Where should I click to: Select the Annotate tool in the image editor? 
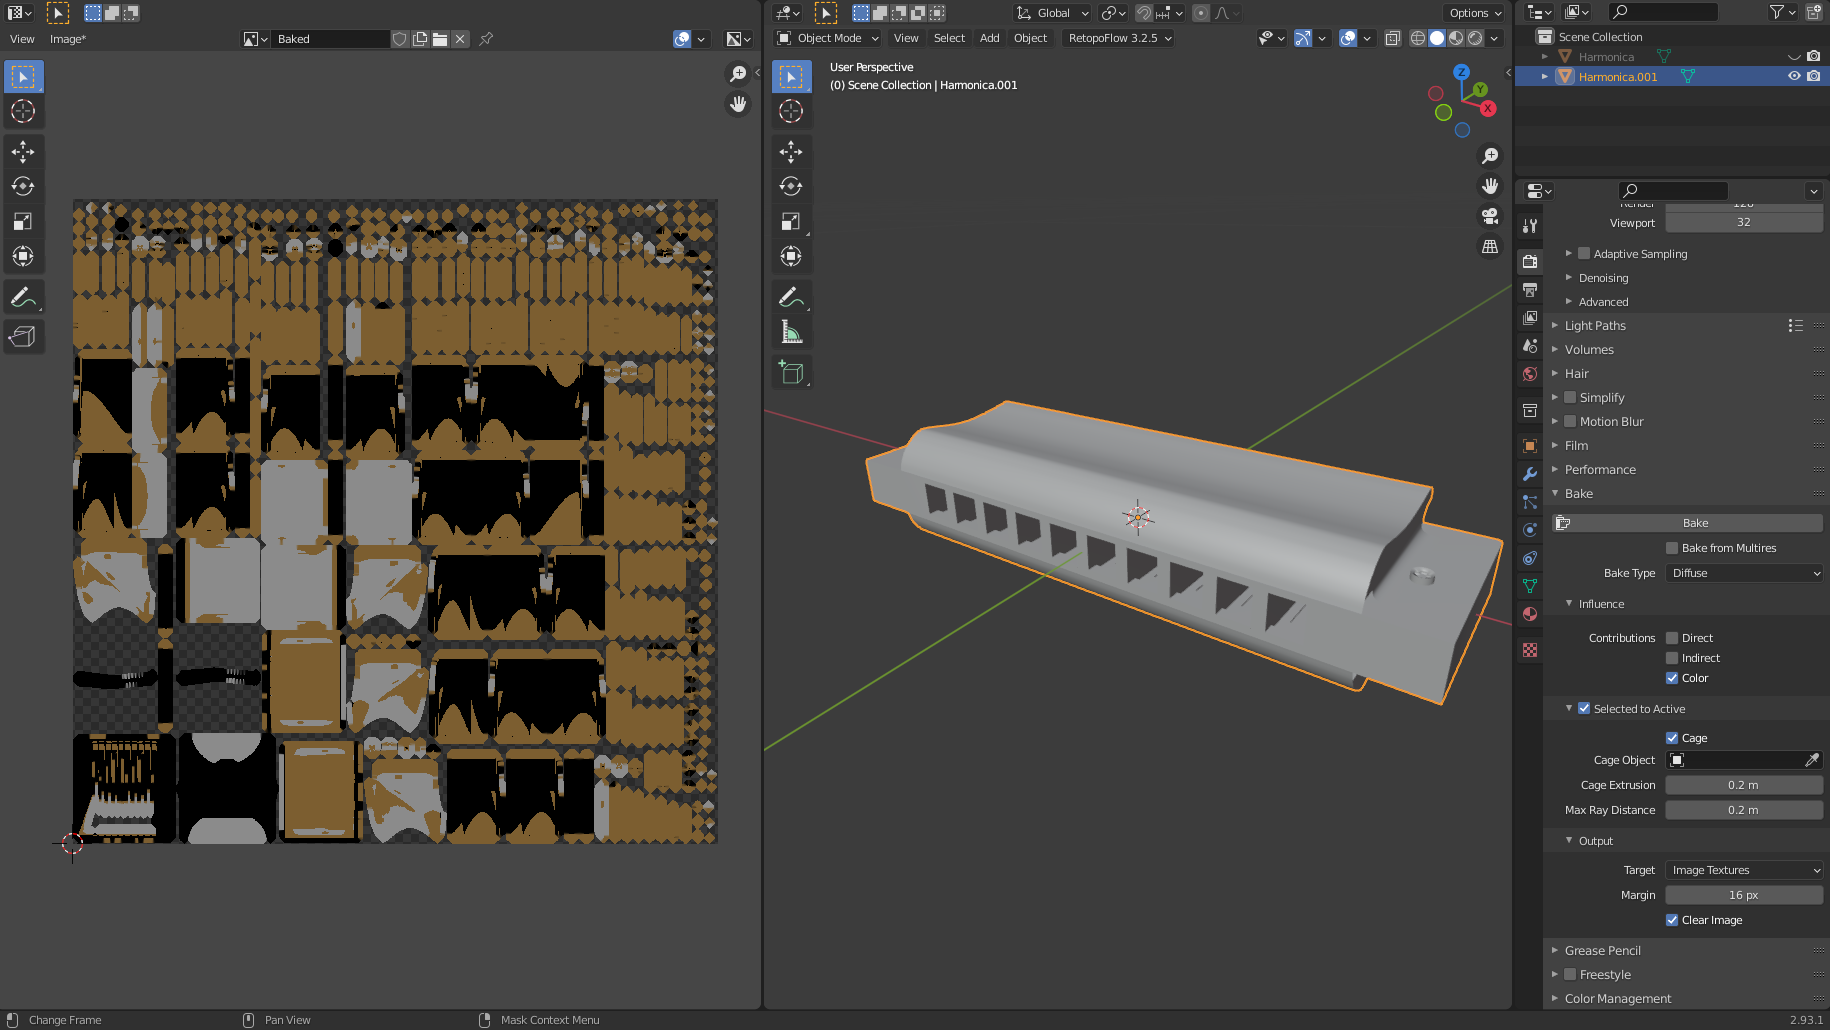coord(24,296)
